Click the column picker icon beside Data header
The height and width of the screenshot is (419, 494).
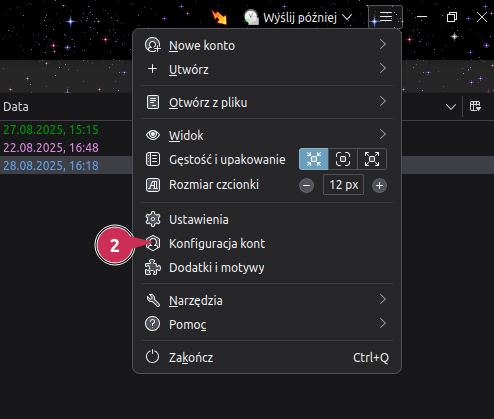(475, 107)
